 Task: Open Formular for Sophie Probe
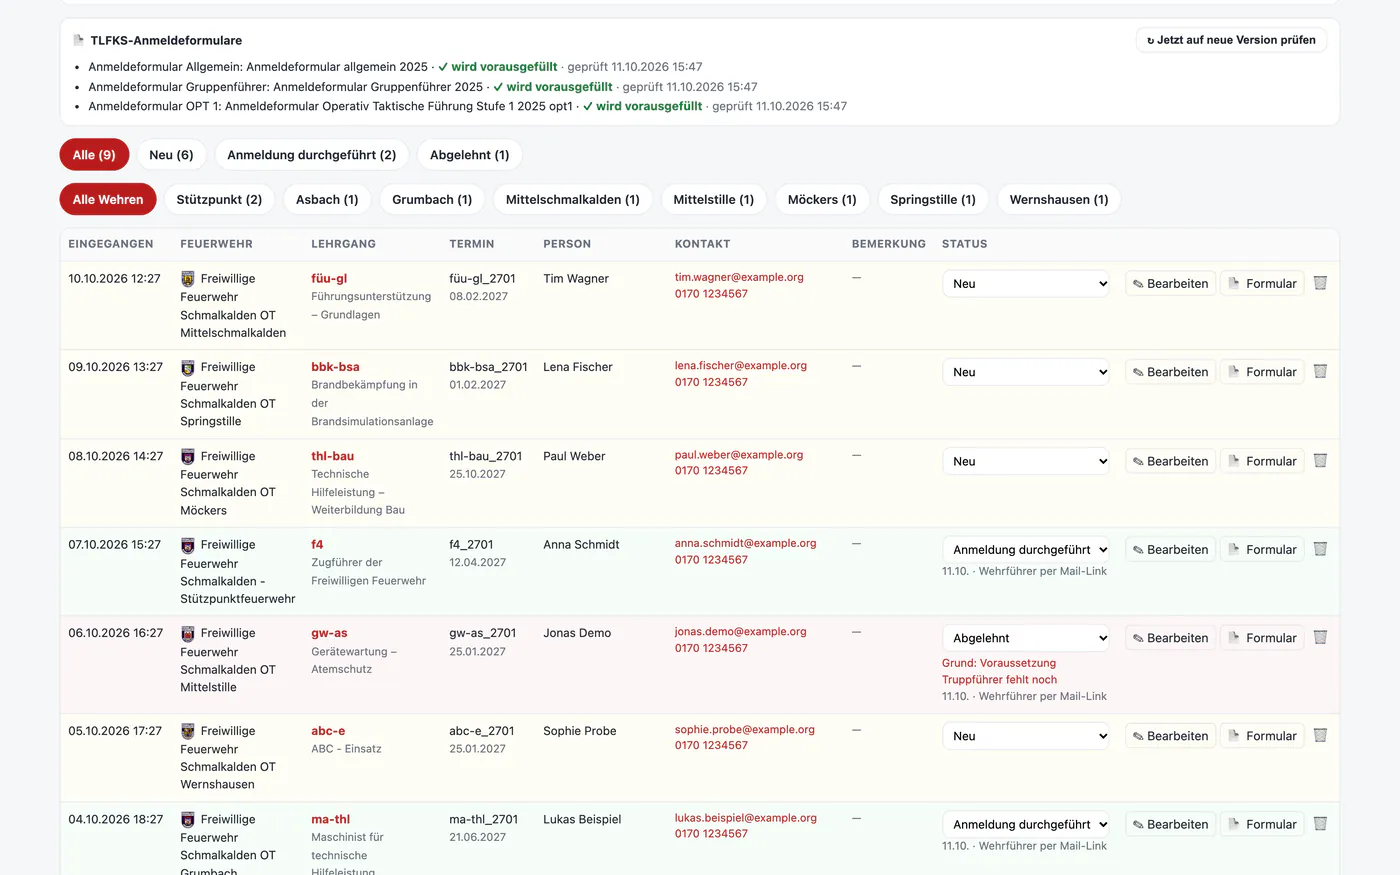pyautogui.click(x=1262, y=736)
